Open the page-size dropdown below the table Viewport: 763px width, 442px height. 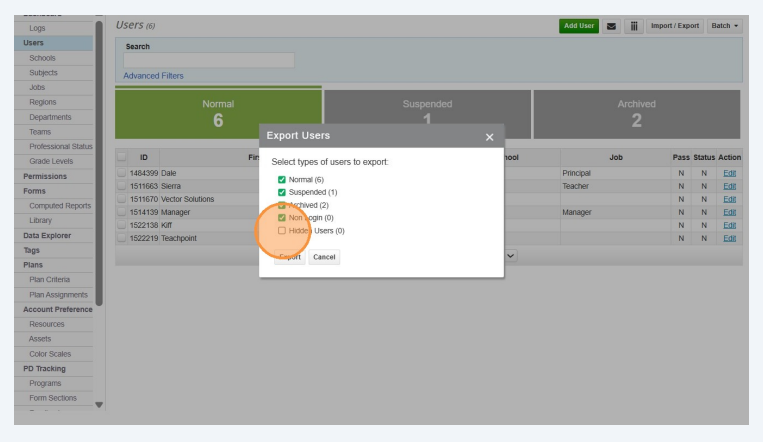(510, 256)
